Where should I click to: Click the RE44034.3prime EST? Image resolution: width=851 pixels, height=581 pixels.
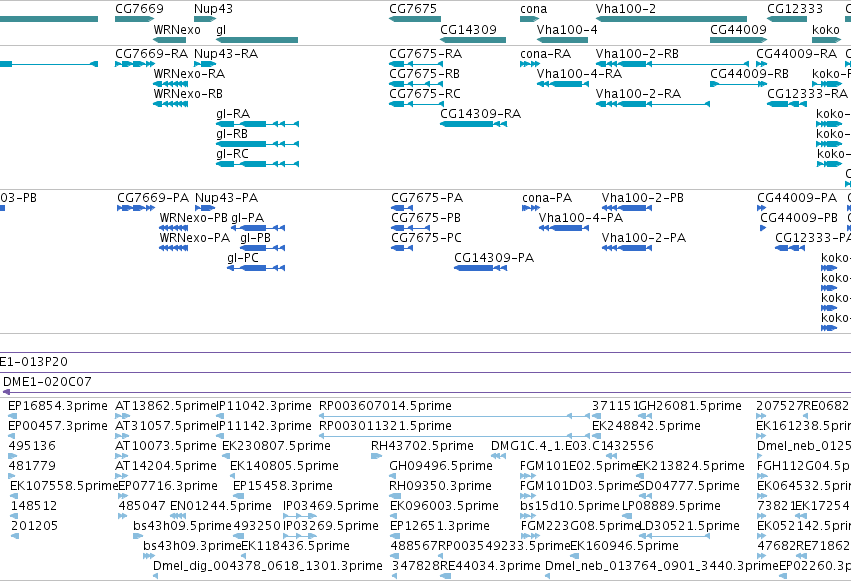tap(446, 576)
